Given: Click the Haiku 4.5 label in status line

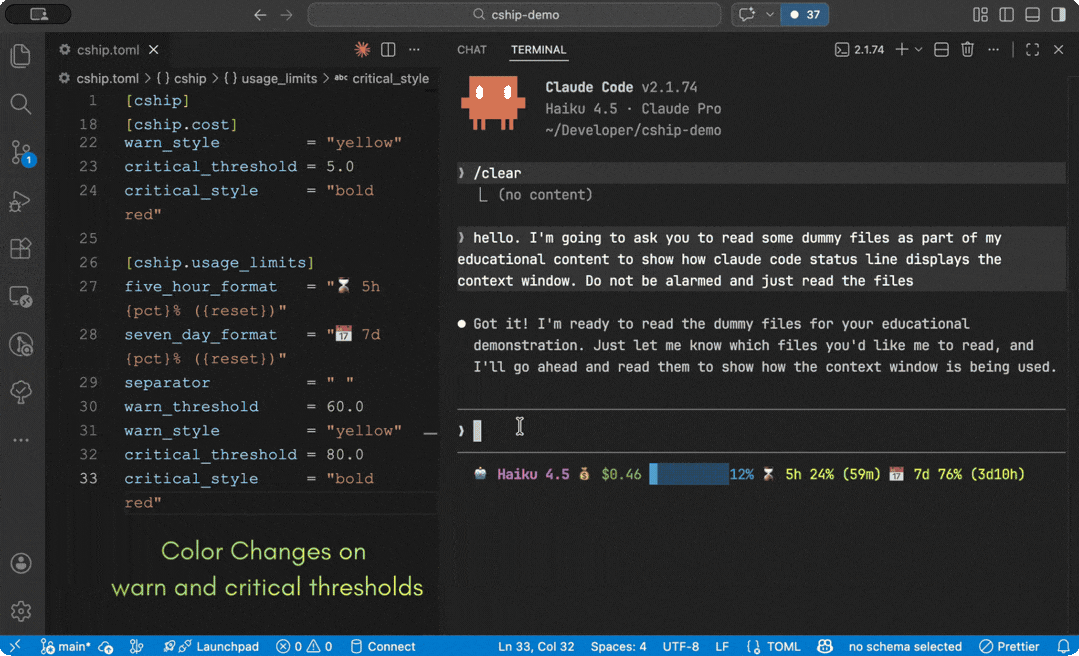Looking at the screenshot, I should click(533, 474).
